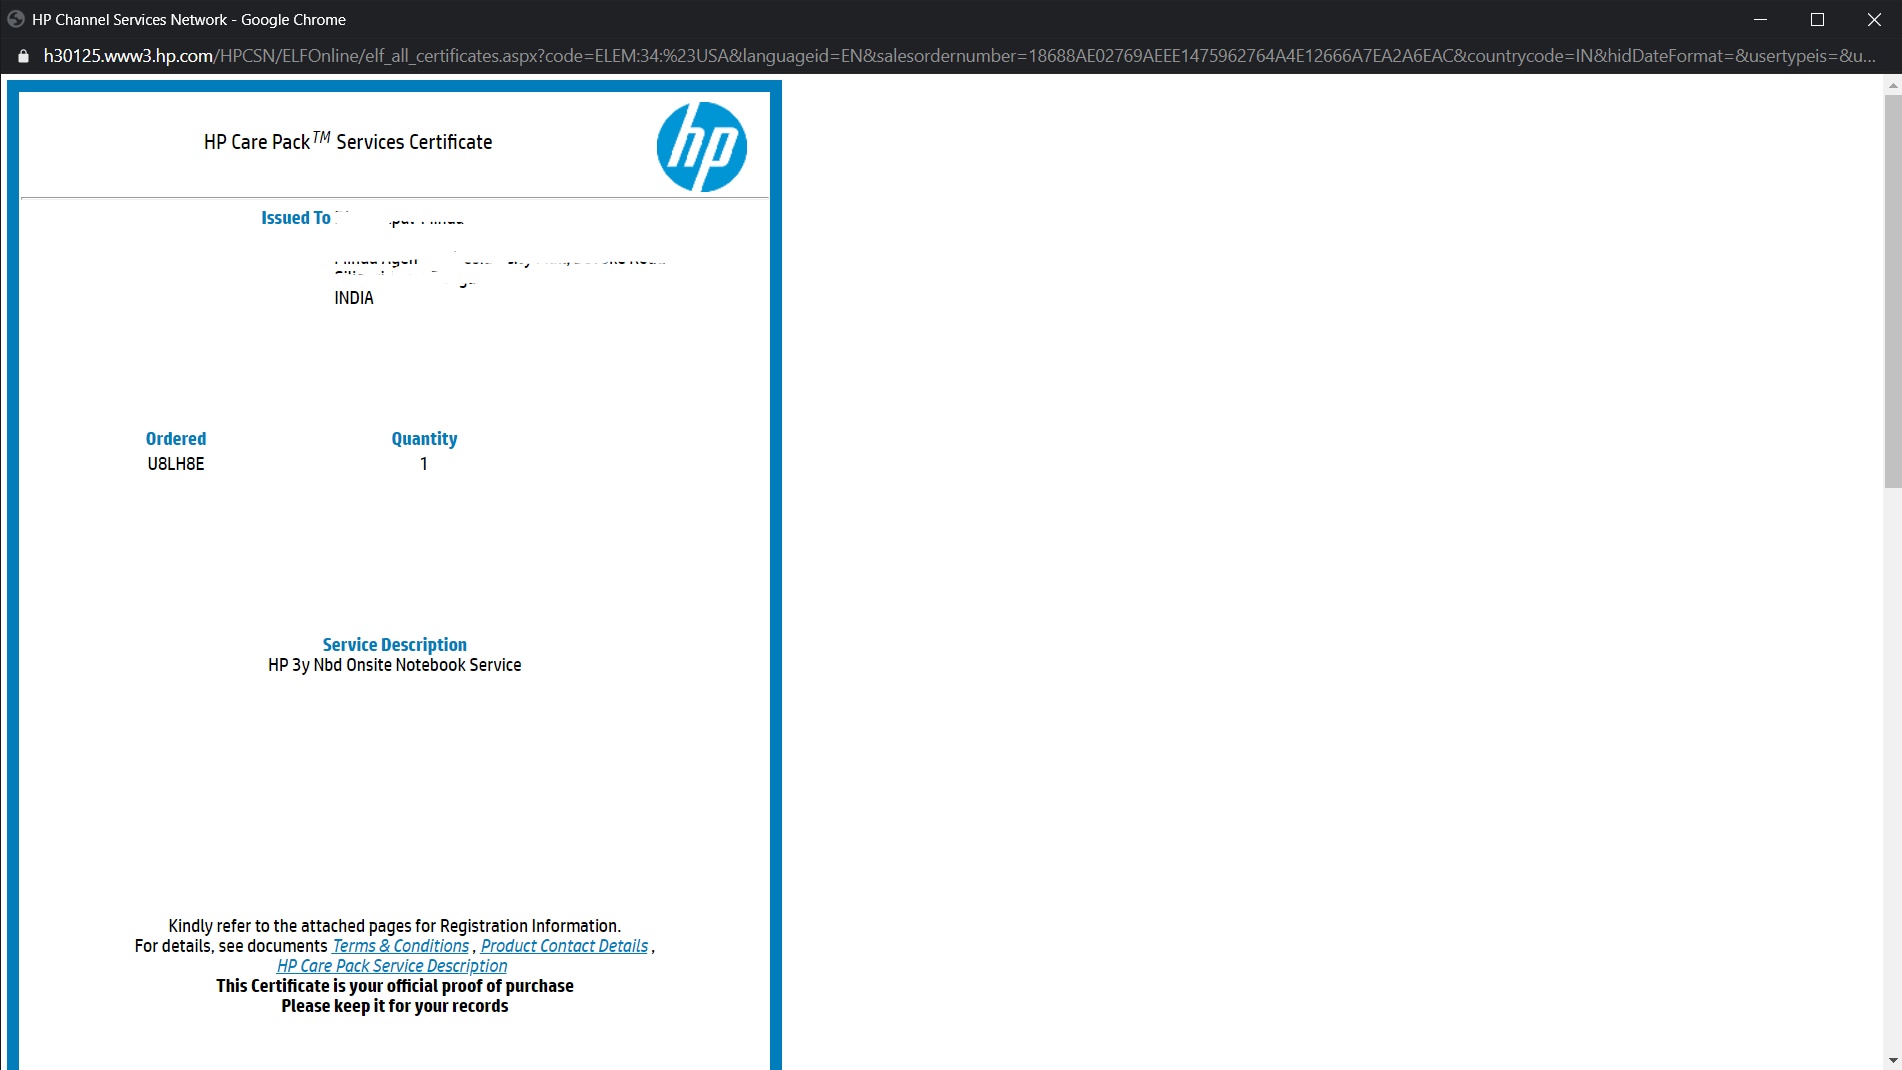Minimize the Chrome window
Viewport: 1902px width, 1070px height.
pyautogui.click(x=1760, y=19)
